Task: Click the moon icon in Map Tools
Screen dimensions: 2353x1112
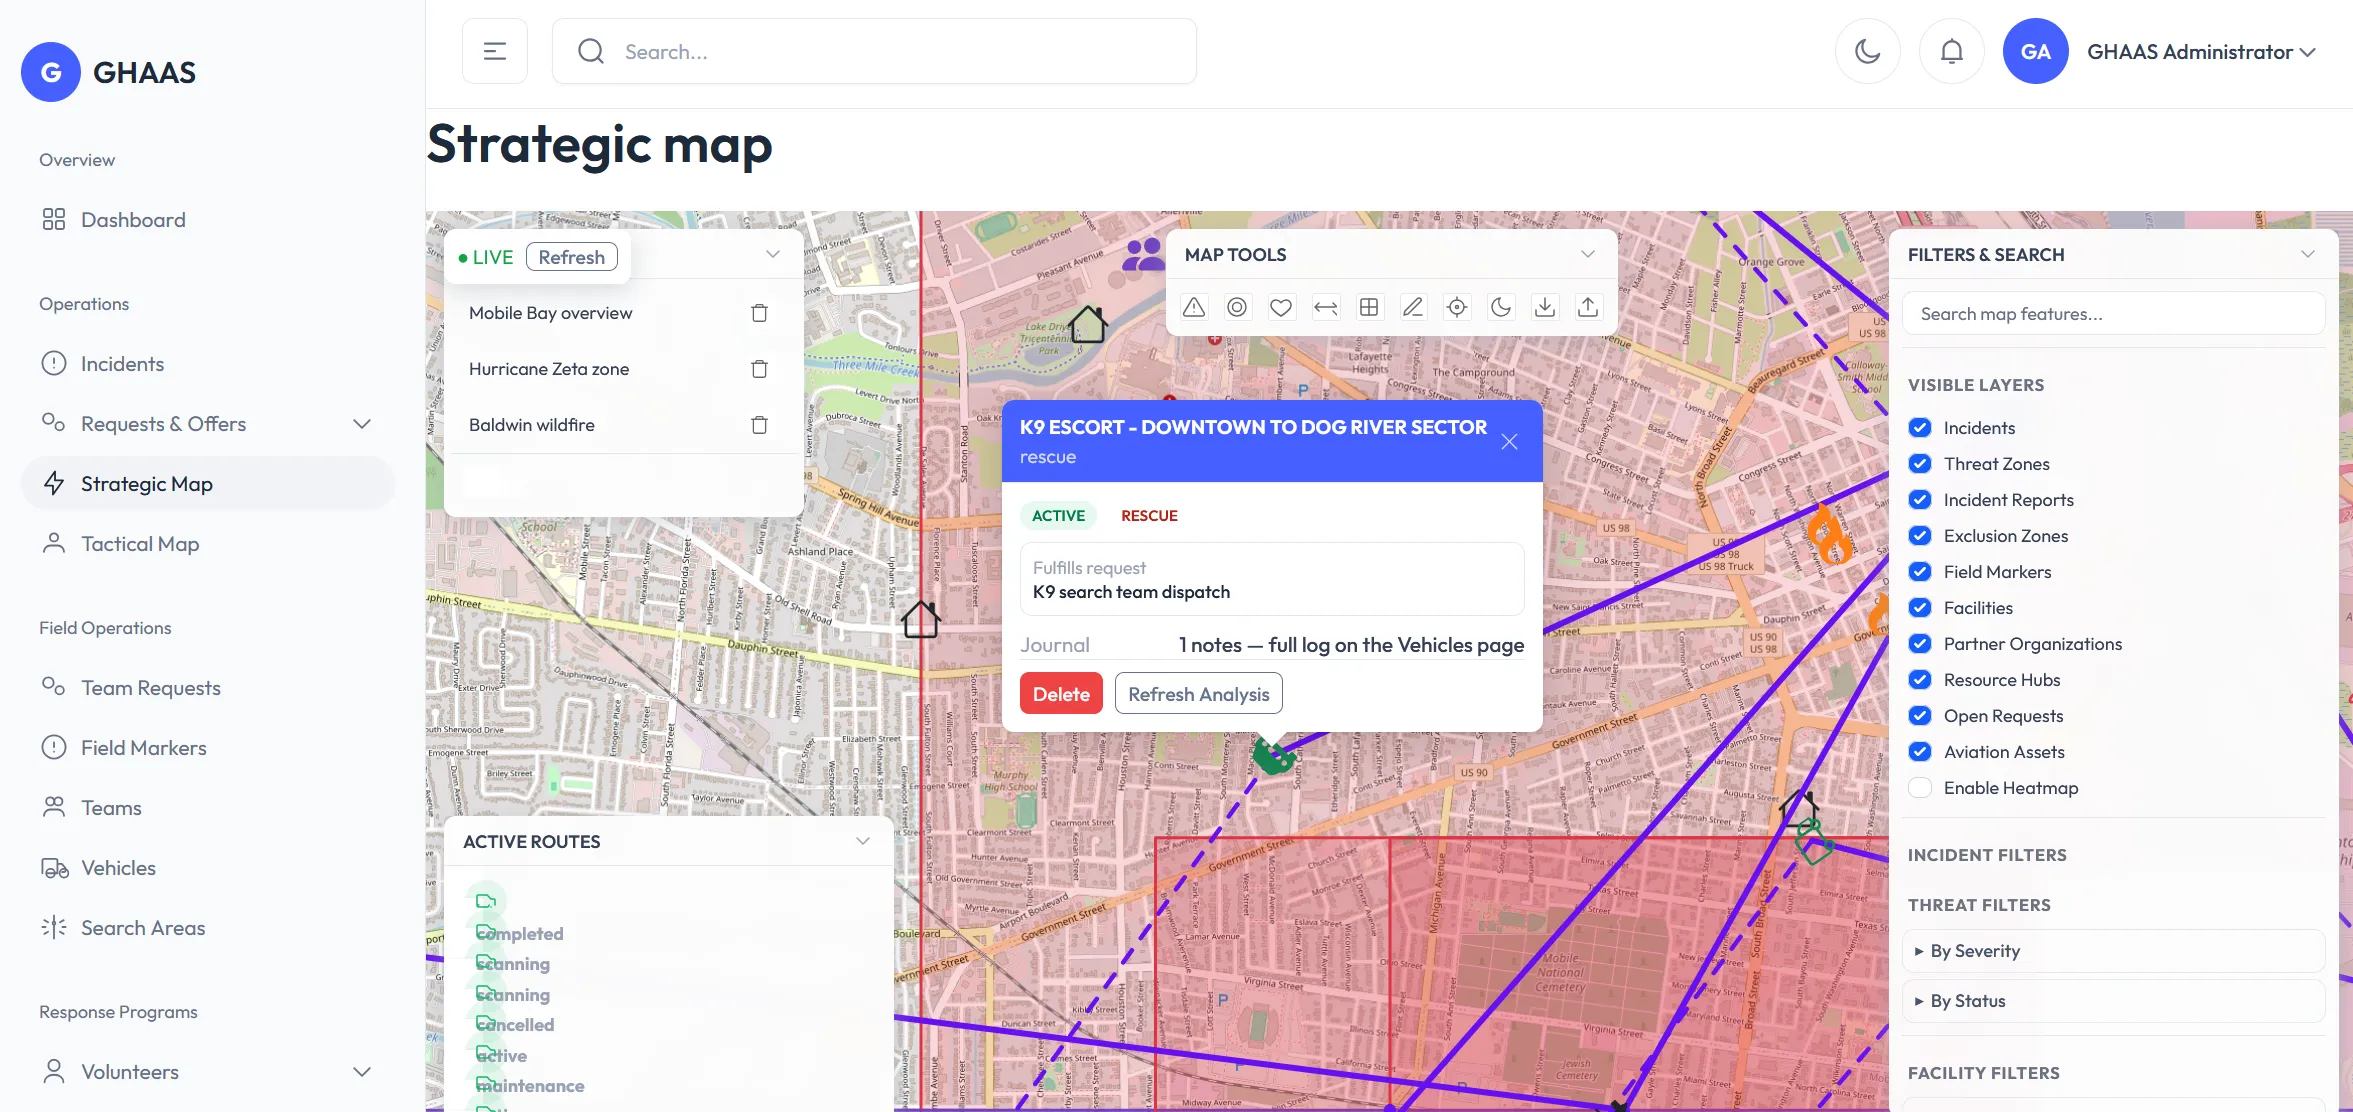Action: pyautogui.click(x=1501, y=307)
